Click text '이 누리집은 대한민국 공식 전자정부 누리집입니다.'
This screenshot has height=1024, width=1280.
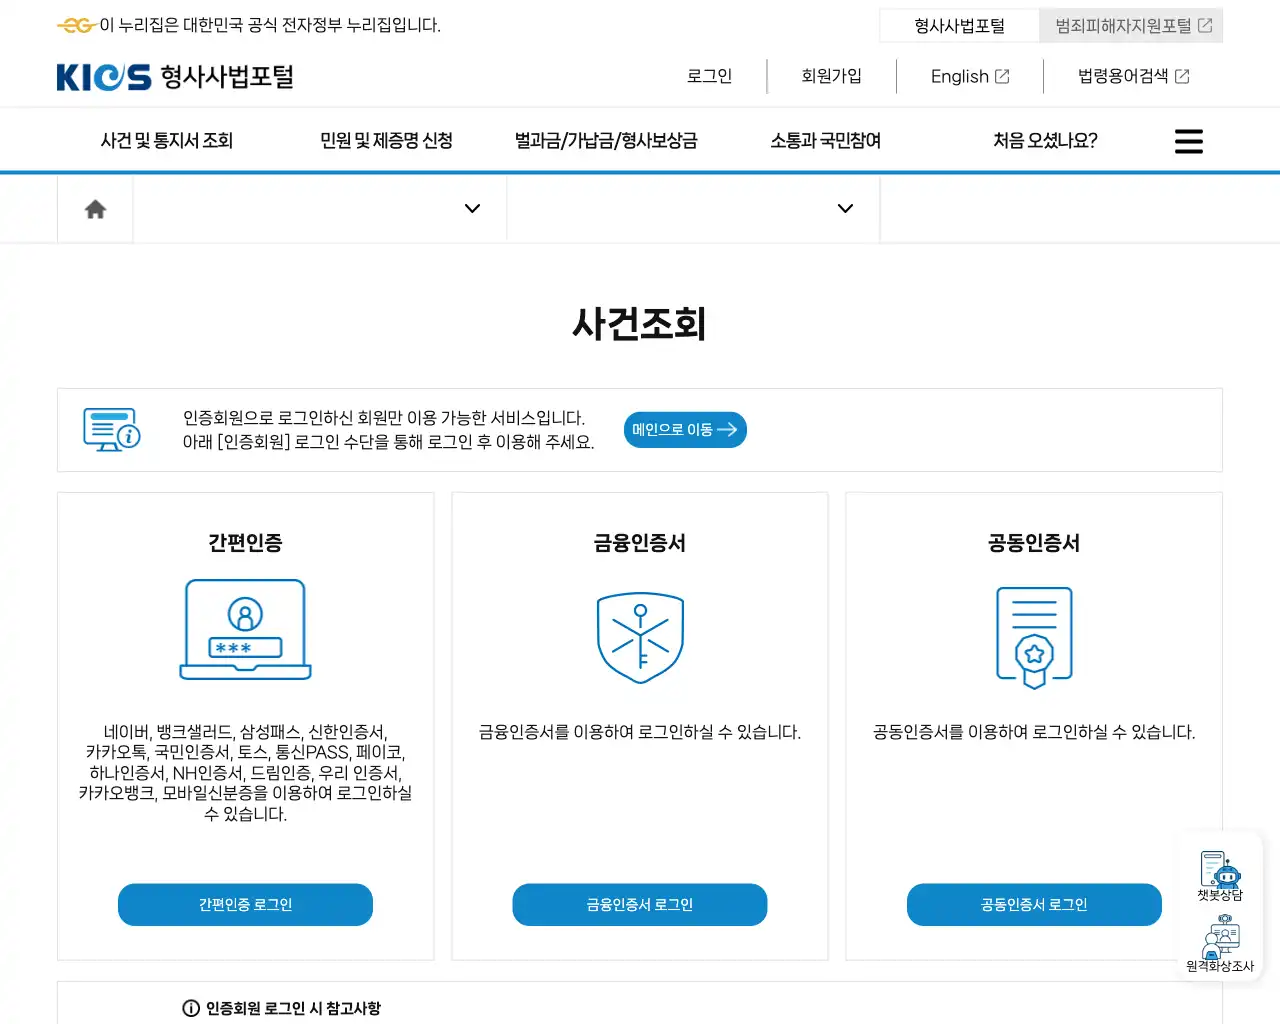(270, 25)
